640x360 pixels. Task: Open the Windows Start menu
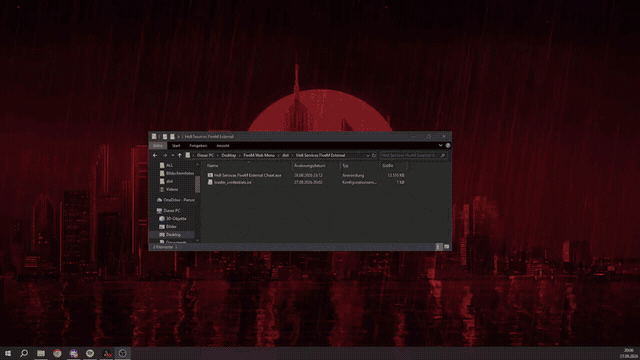[8, 353]
